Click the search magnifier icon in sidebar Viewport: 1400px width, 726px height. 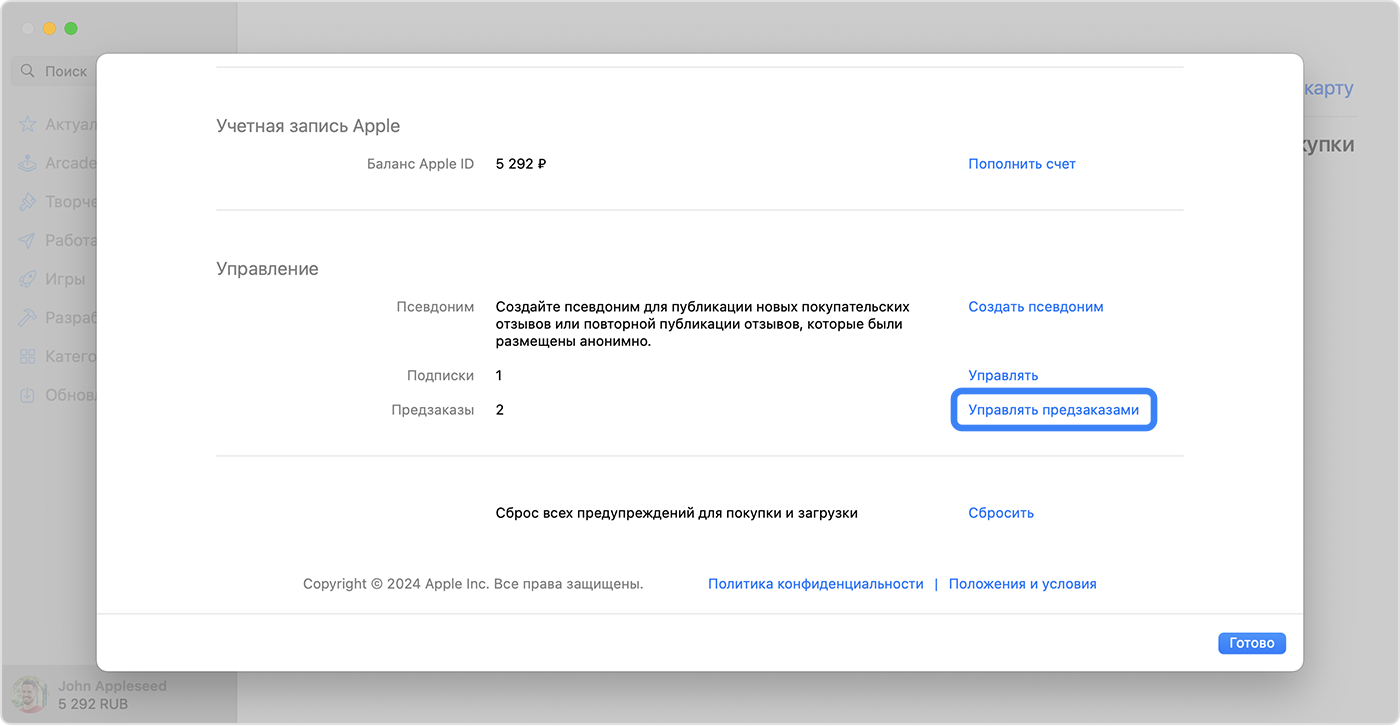point(28,72)
